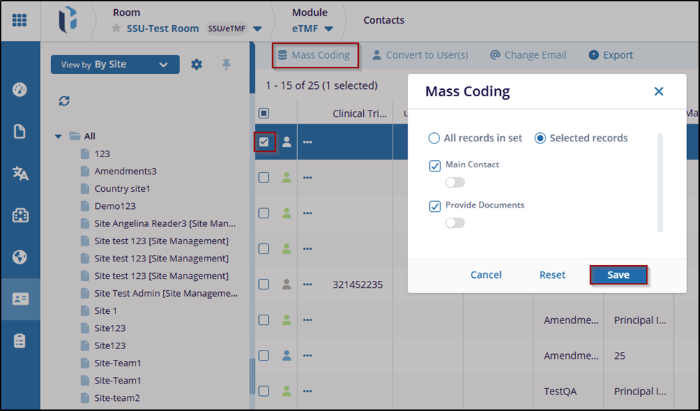Toggle the Provide Documents switch

click(455, 223)
